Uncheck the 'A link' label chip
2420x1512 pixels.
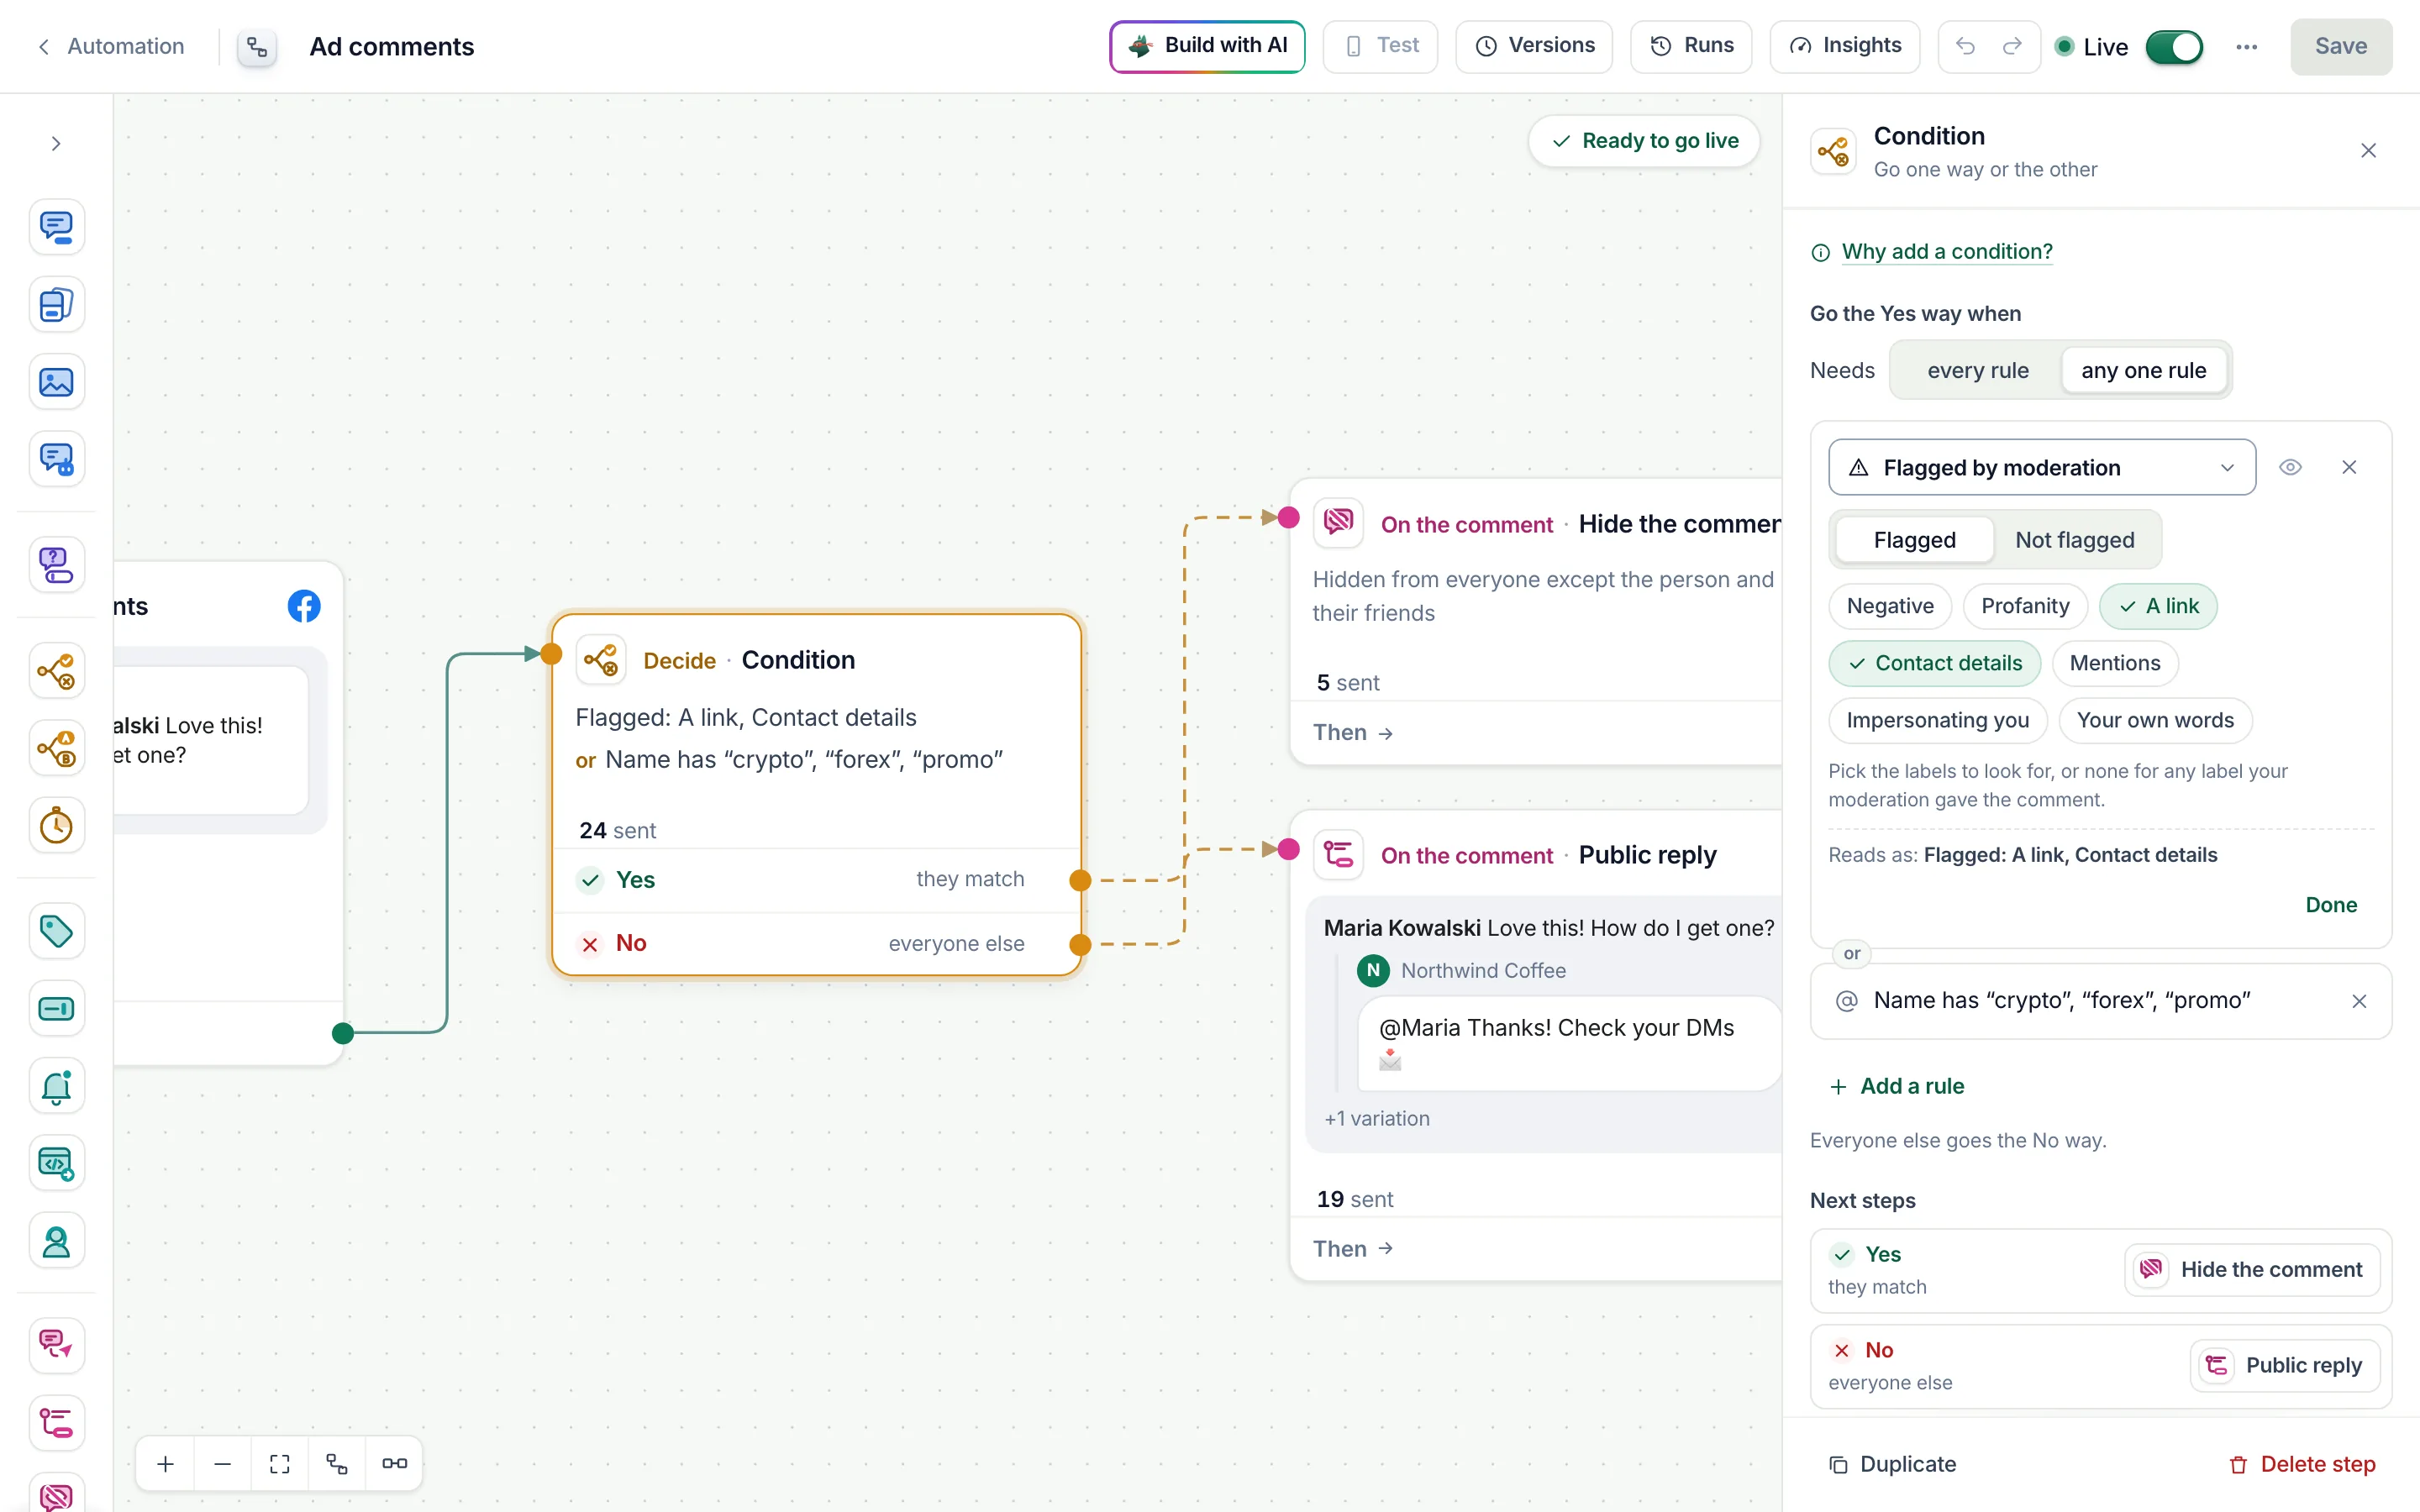point(2158,606)
